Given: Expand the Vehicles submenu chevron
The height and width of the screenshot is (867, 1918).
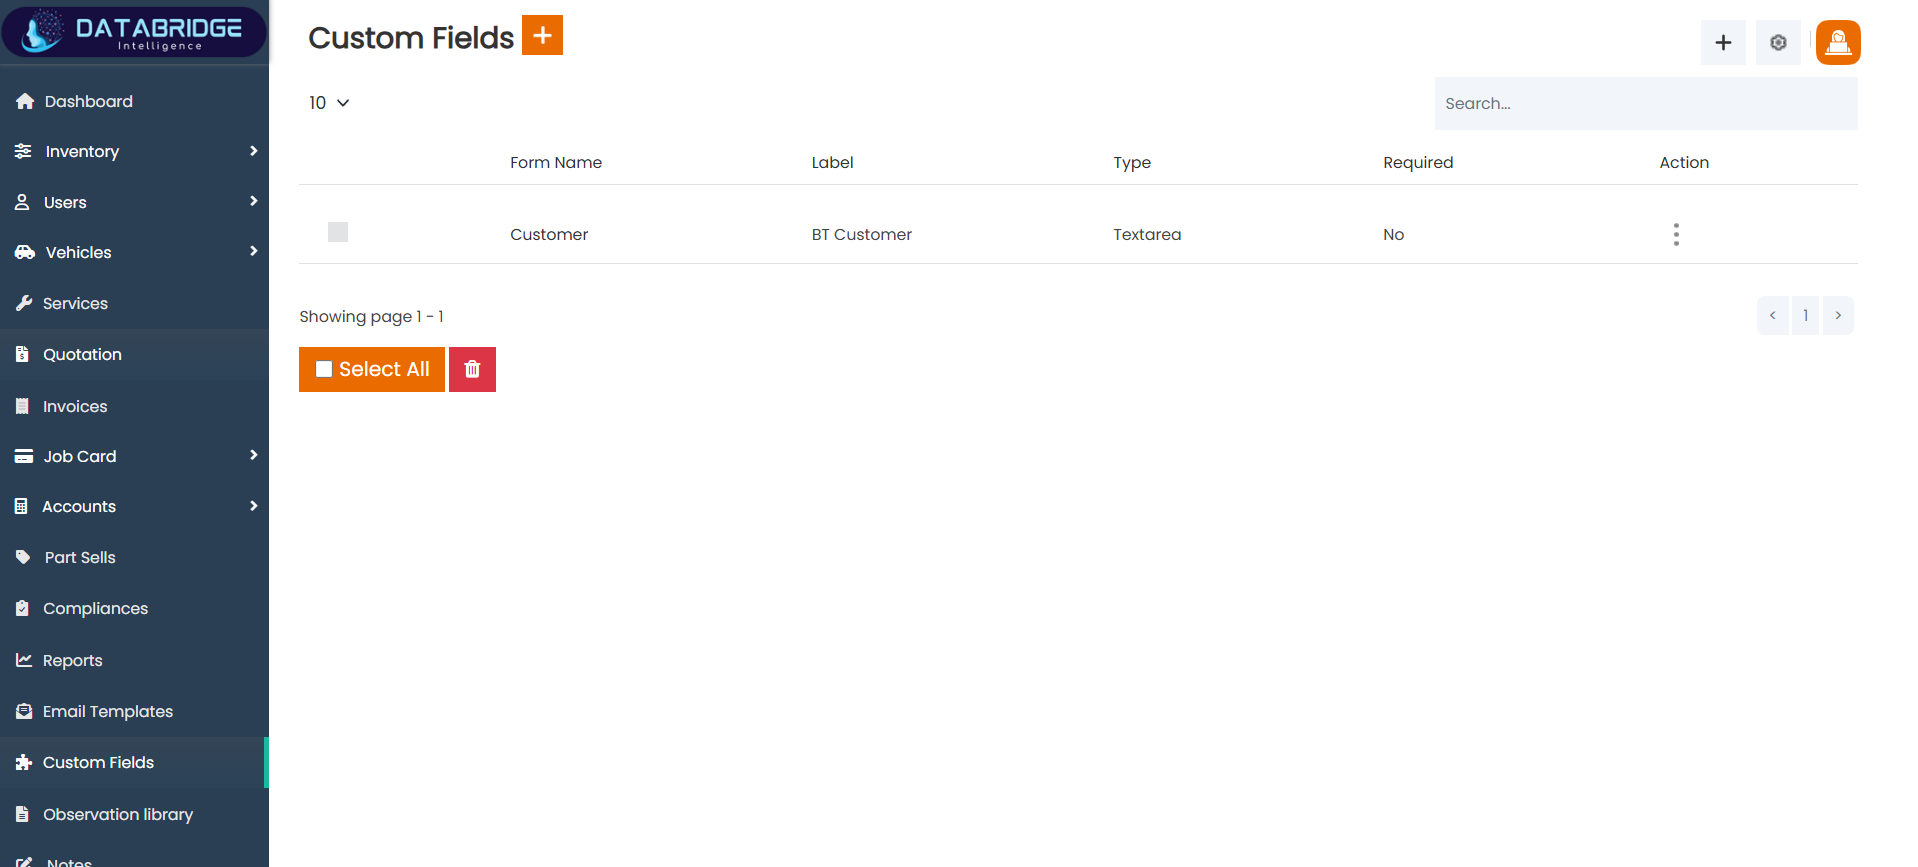Looking at the screenshot, I should pyautogui.click(x=253, y=251).
